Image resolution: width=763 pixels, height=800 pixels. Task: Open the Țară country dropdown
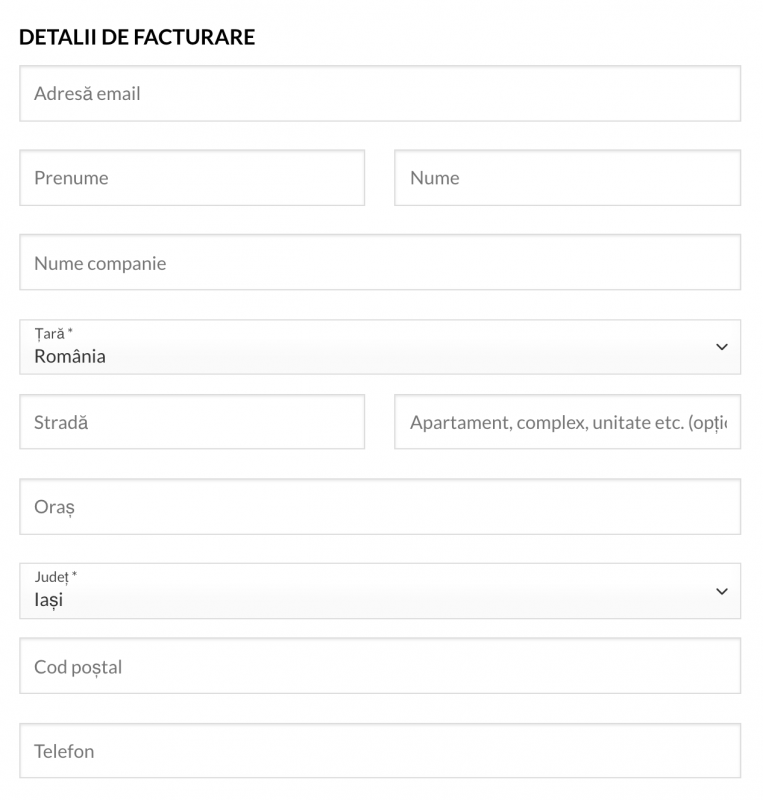coord(380,347)
